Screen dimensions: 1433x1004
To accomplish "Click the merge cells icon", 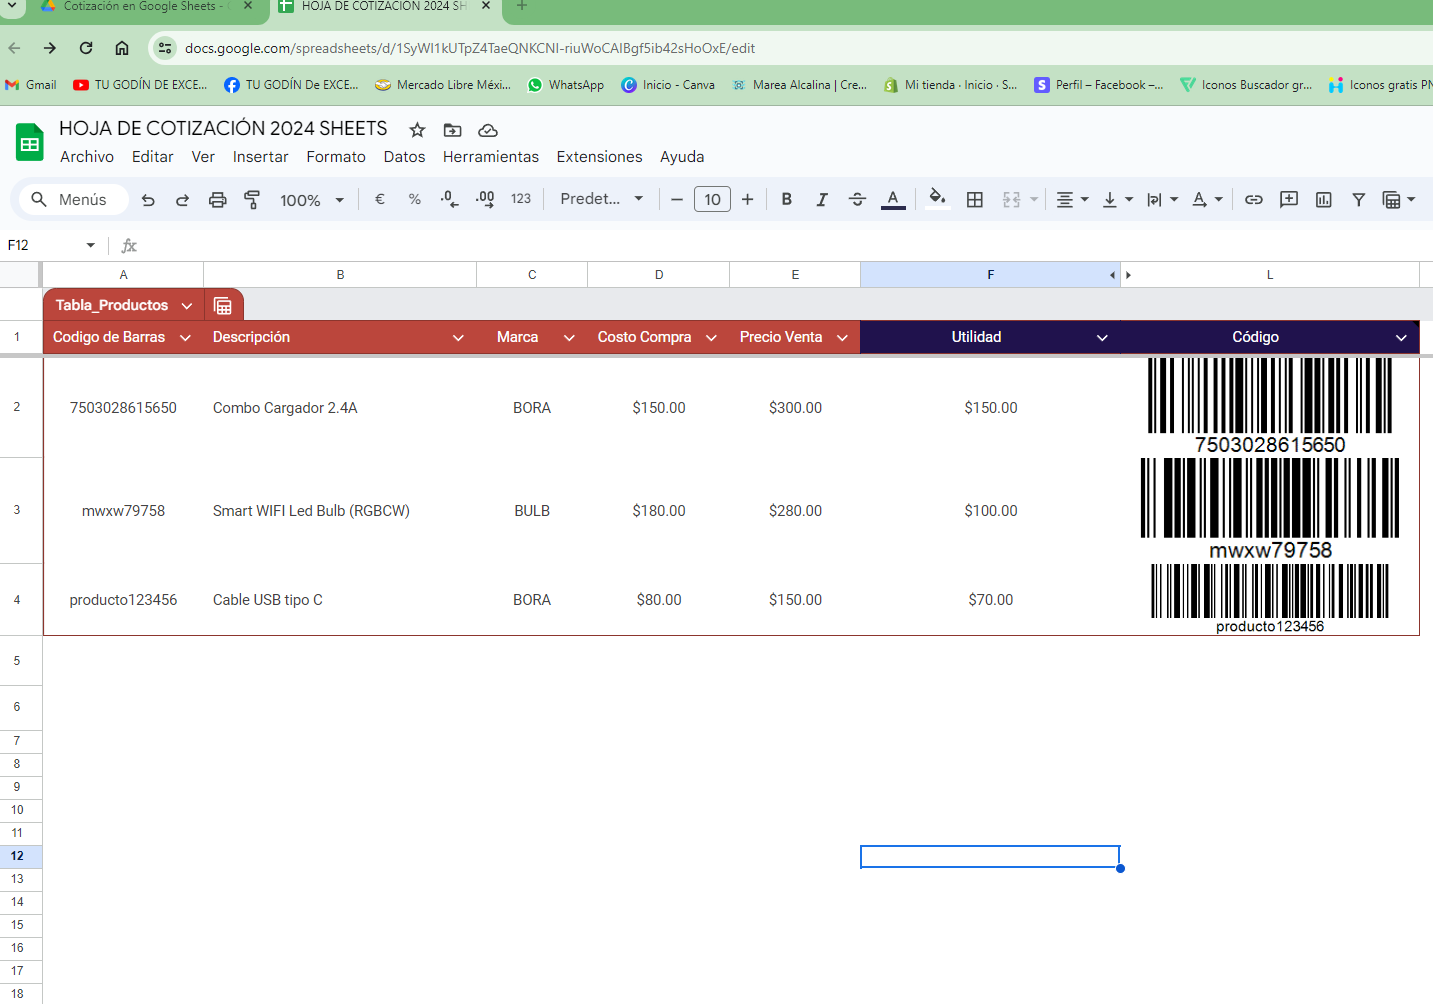I will (1012, 199).
